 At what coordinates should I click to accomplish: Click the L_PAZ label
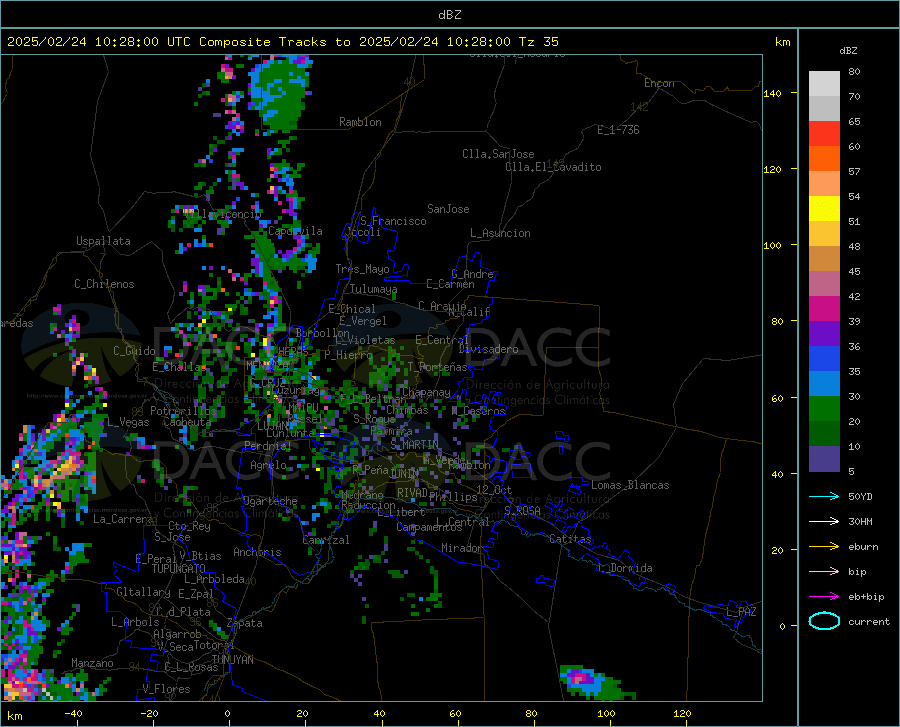741,612
